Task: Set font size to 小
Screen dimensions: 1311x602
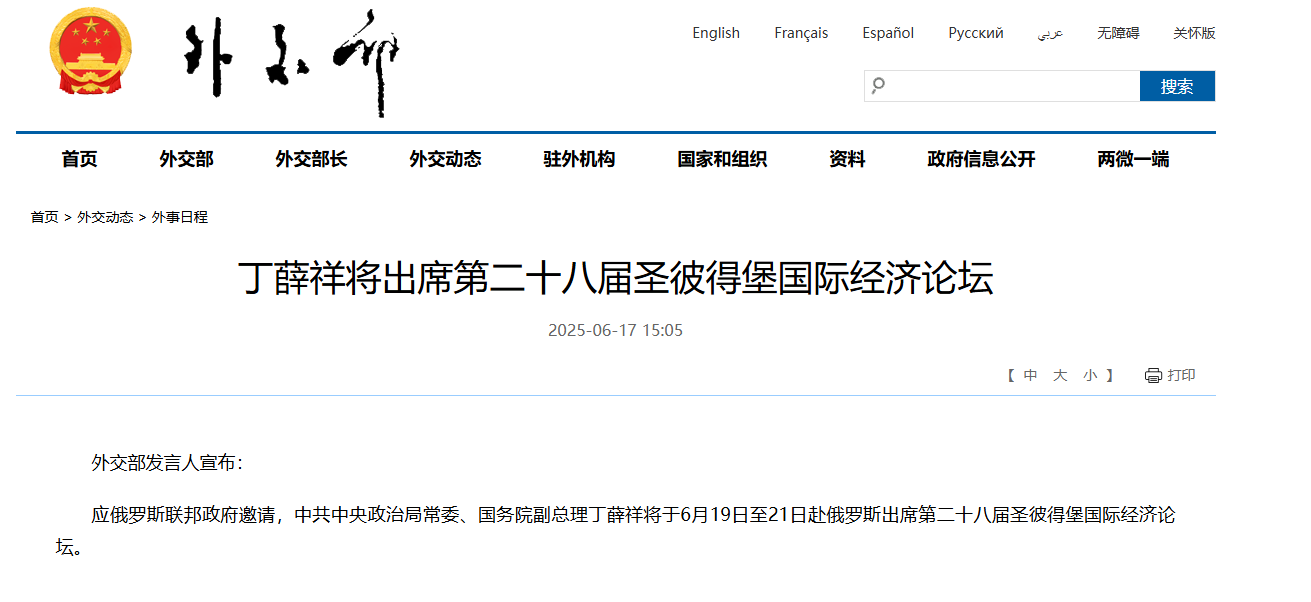Action: coord(1090,376)
